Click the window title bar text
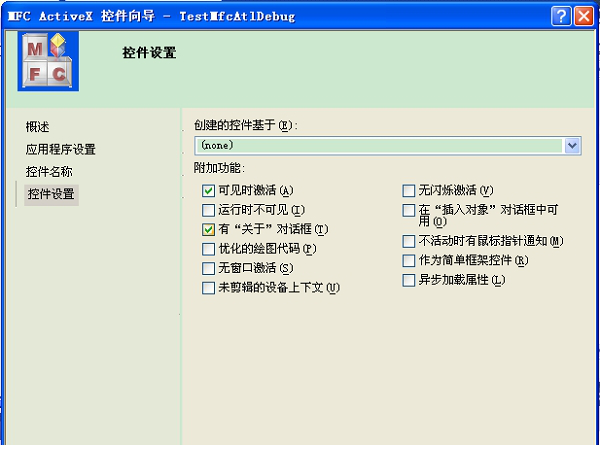The height and width of the screenshot is (462, 600). pyautogui.click(x=152, y=16)
